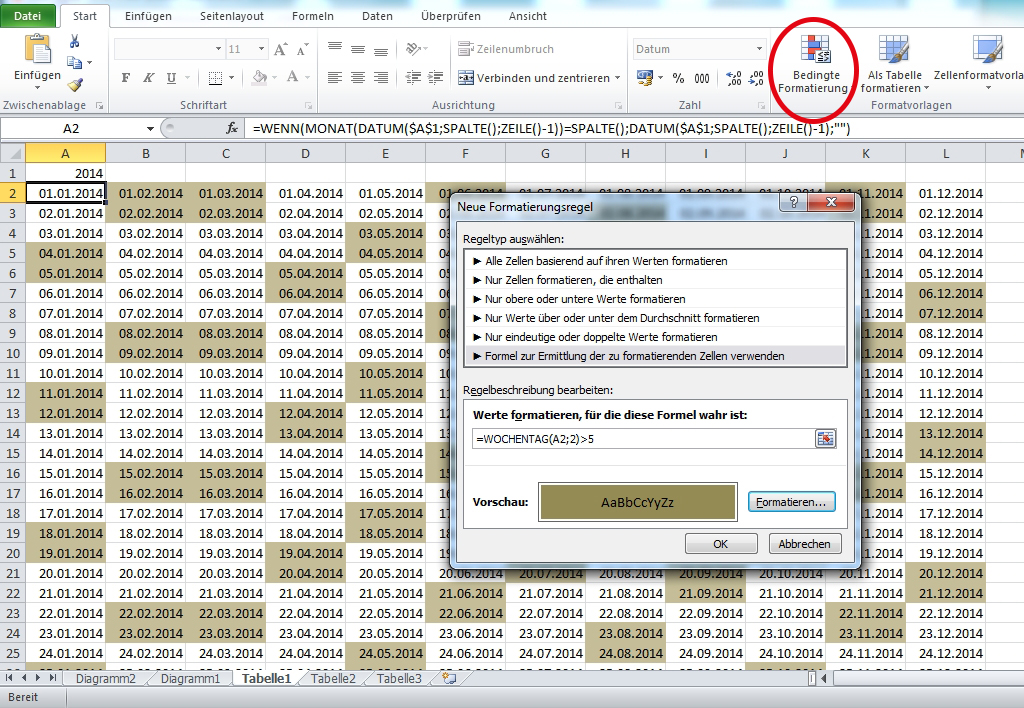The width and height of the screenshot is (1024, 708).
Task: Open Als Tabelle formatieren gallery
Action: [894, 64]
